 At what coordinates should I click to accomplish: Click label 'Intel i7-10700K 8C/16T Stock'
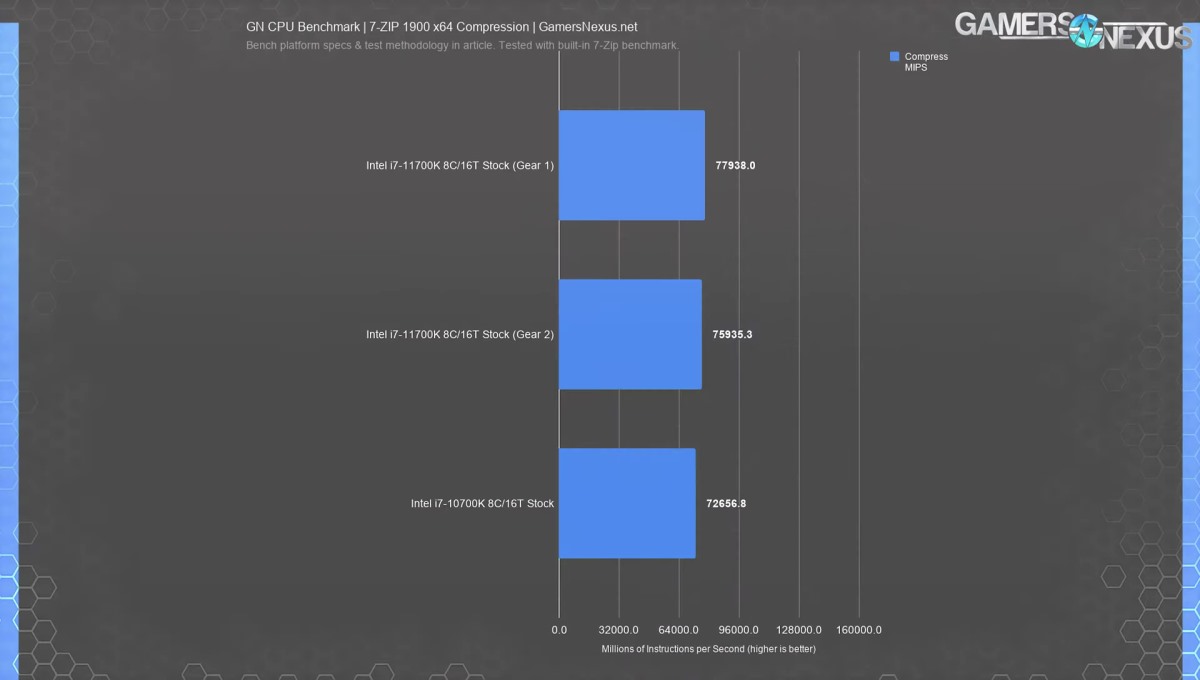482,504
